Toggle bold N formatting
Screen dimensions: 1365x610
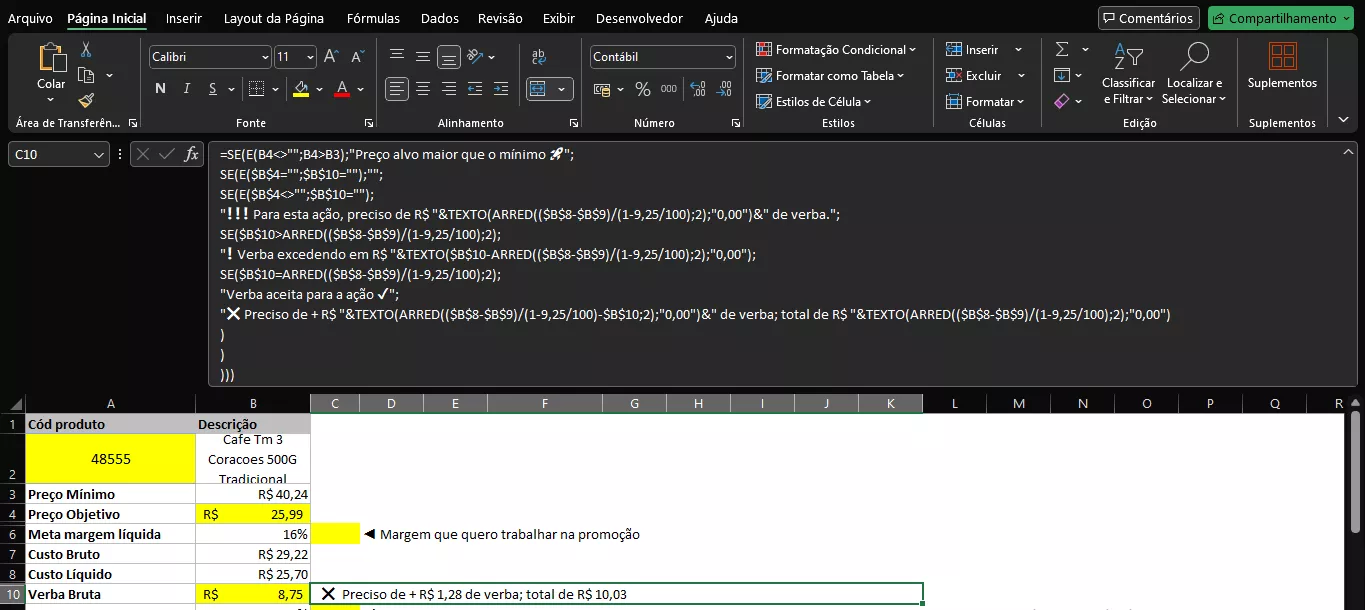tap(160, 89)
